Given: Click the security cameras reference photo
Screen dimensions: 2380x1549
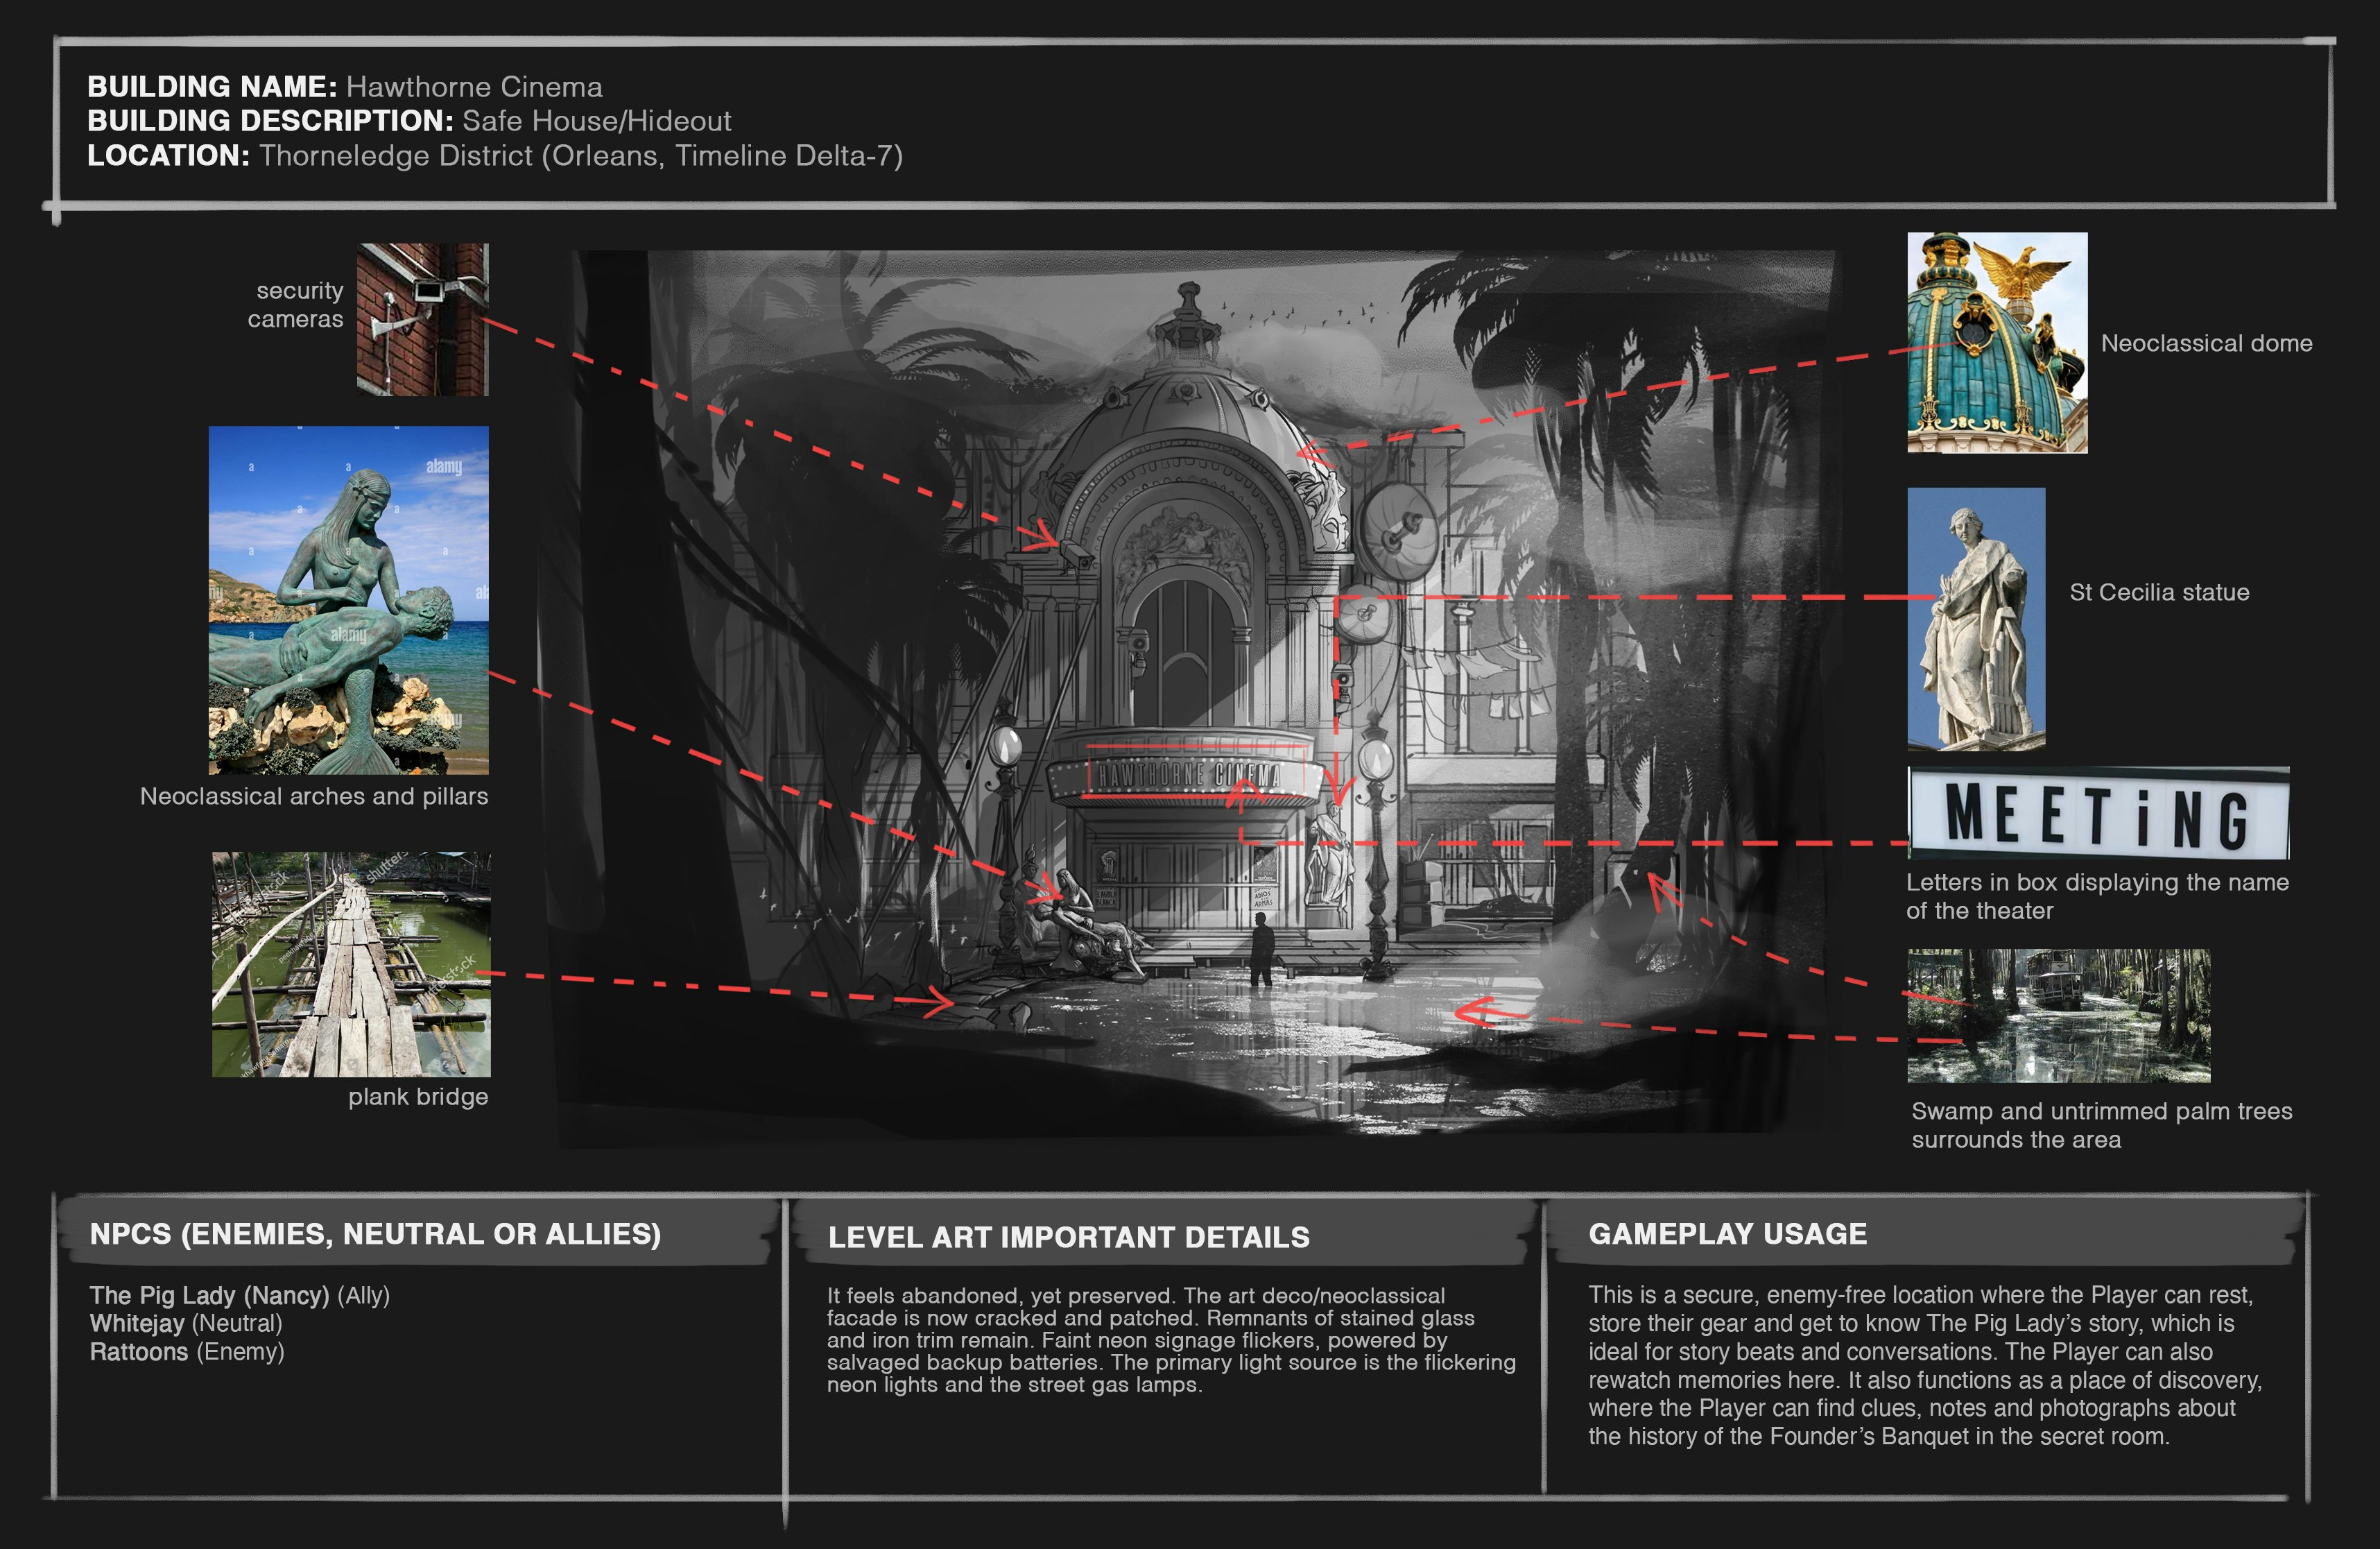Looking at the screenshot, I should coord(423,319).
